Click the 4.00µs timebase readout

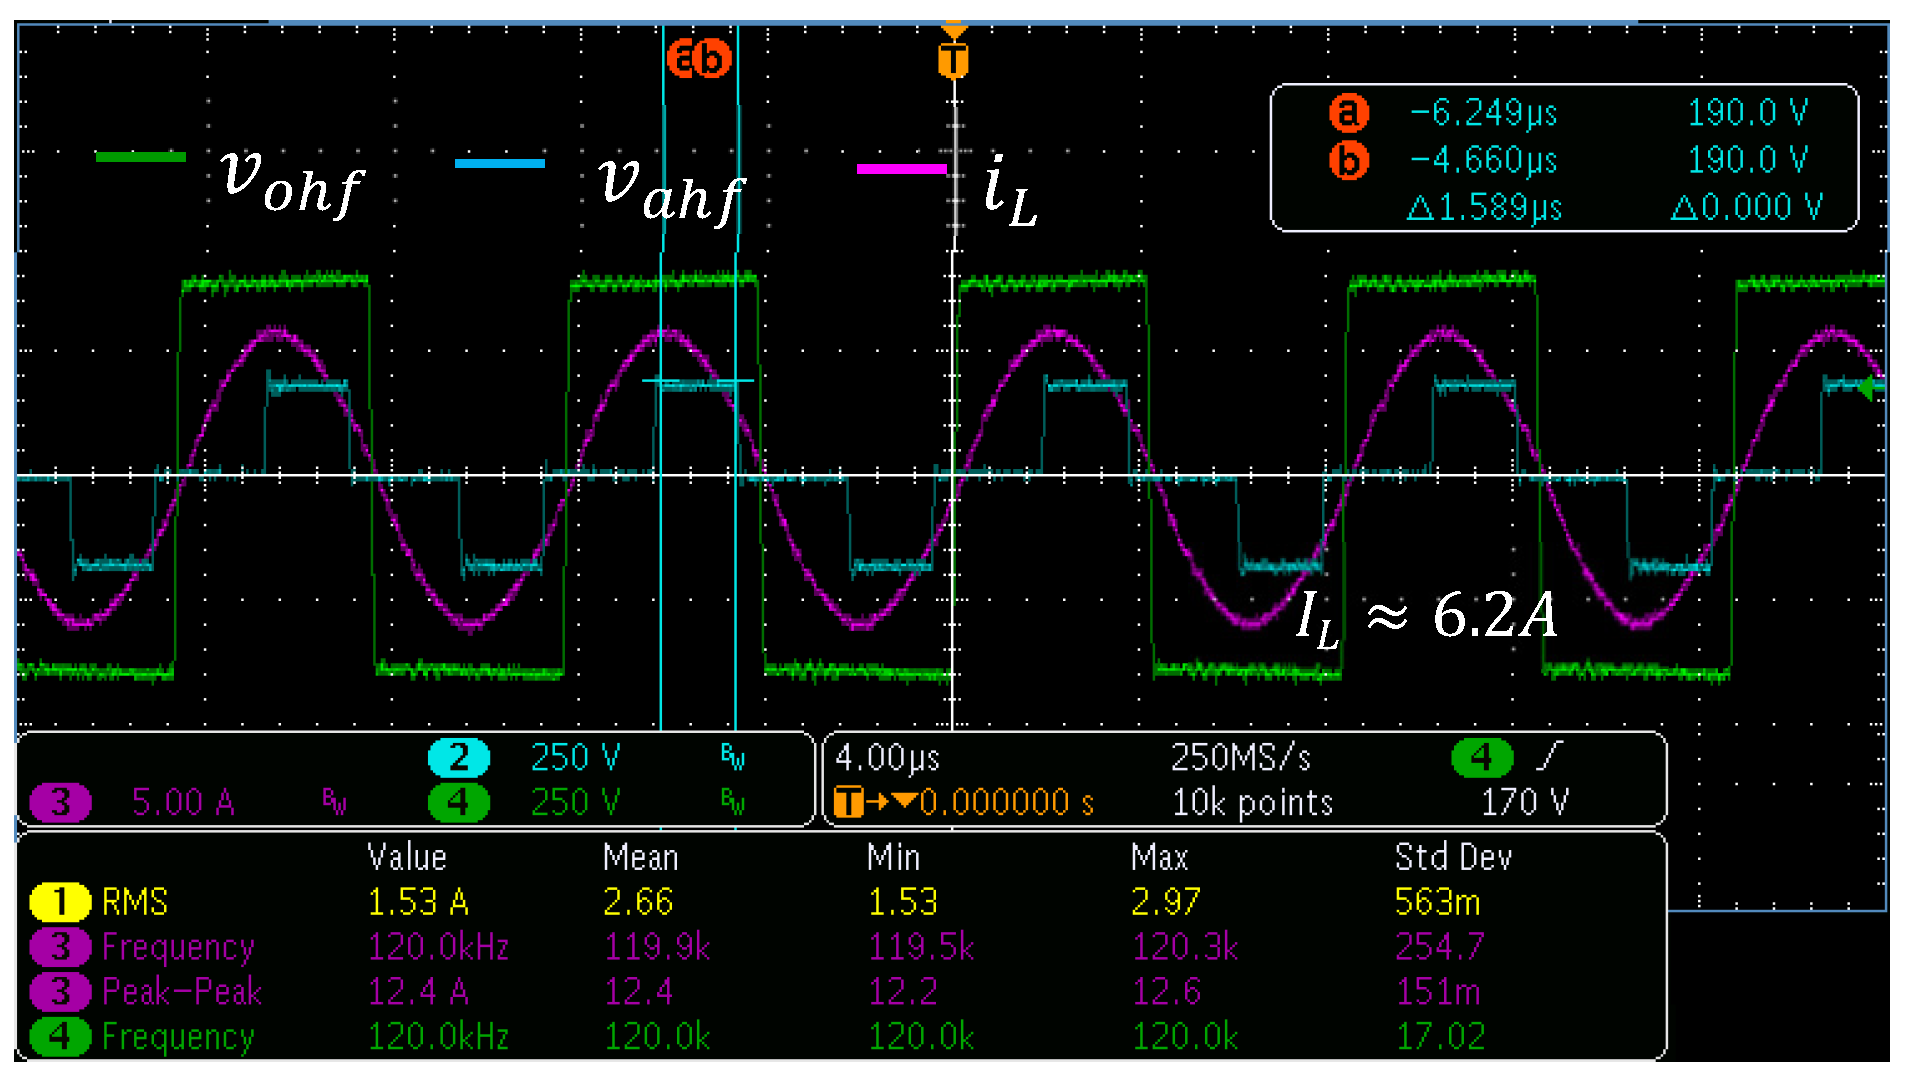tap(887, 758)
